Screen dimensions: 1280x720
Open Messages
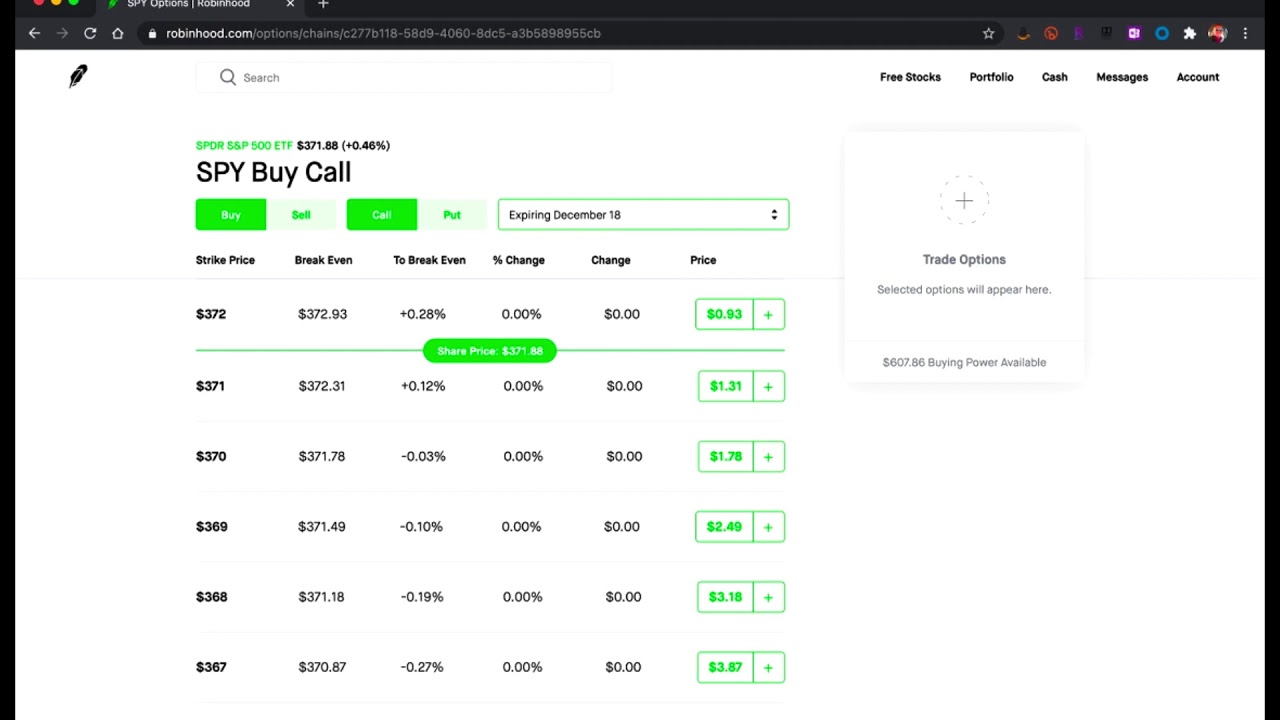click(1122, 77)
